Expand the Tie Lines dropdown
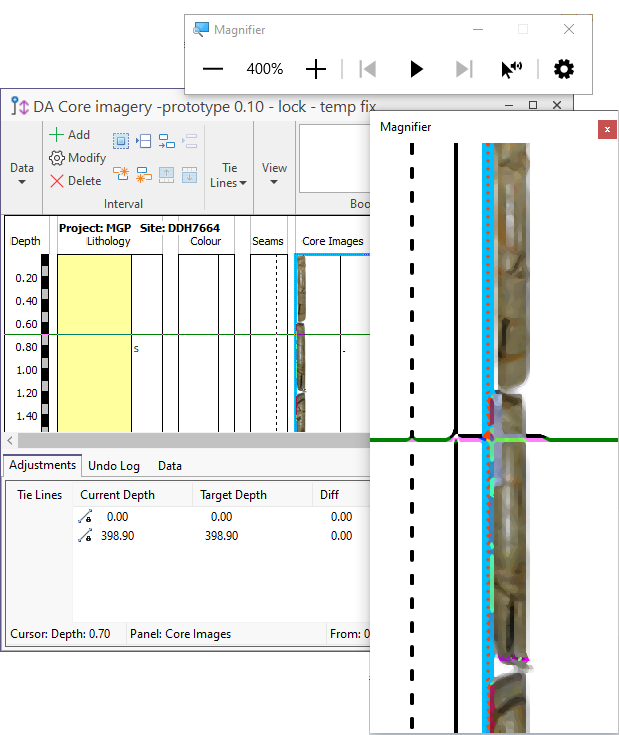Viewport: 619px width, 735px height. [229, 175]
